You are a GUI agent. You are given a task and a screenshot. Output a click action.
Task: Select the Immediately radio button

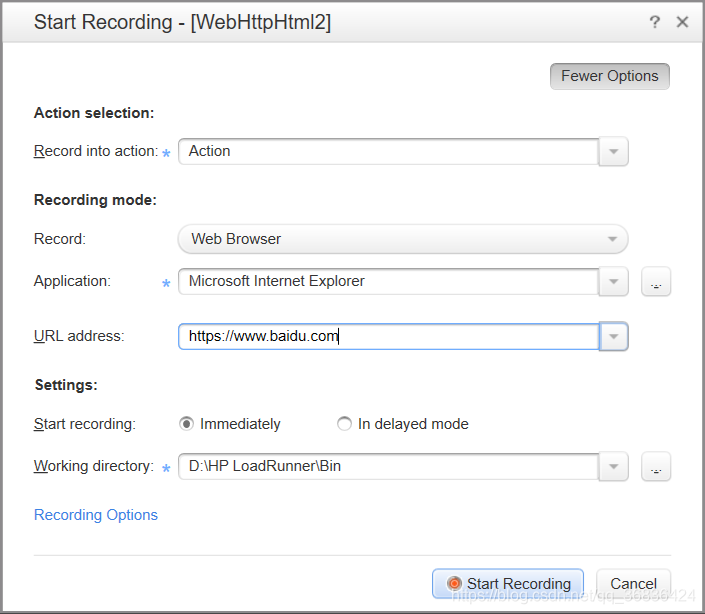(186, 424)
